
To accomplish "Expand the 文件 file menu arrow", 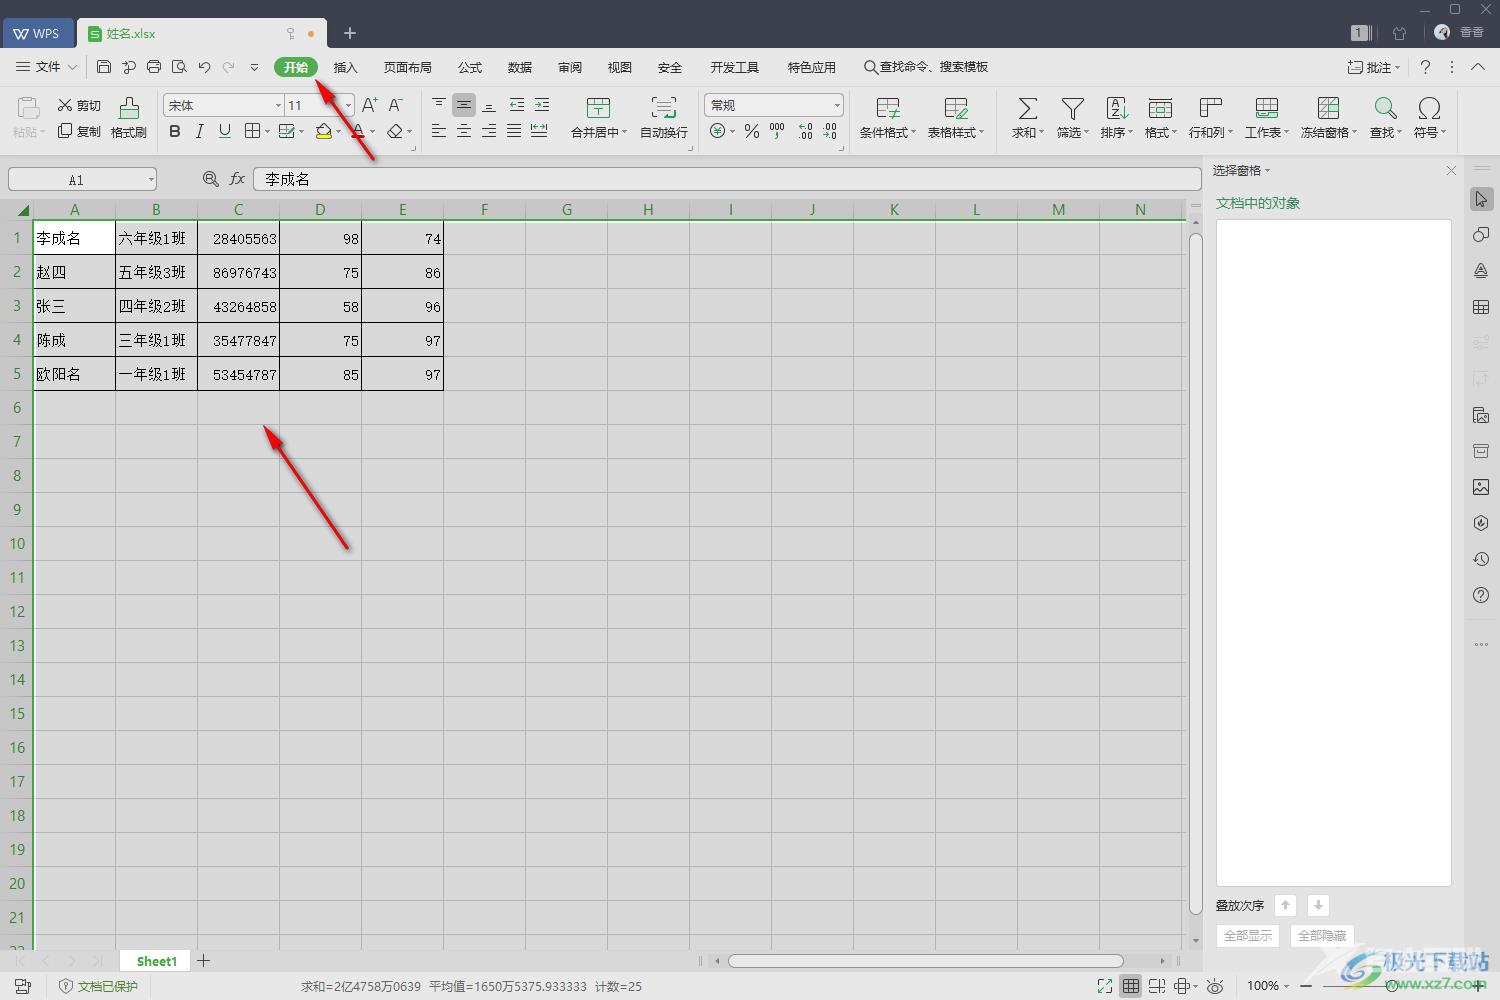I will 72,67.
